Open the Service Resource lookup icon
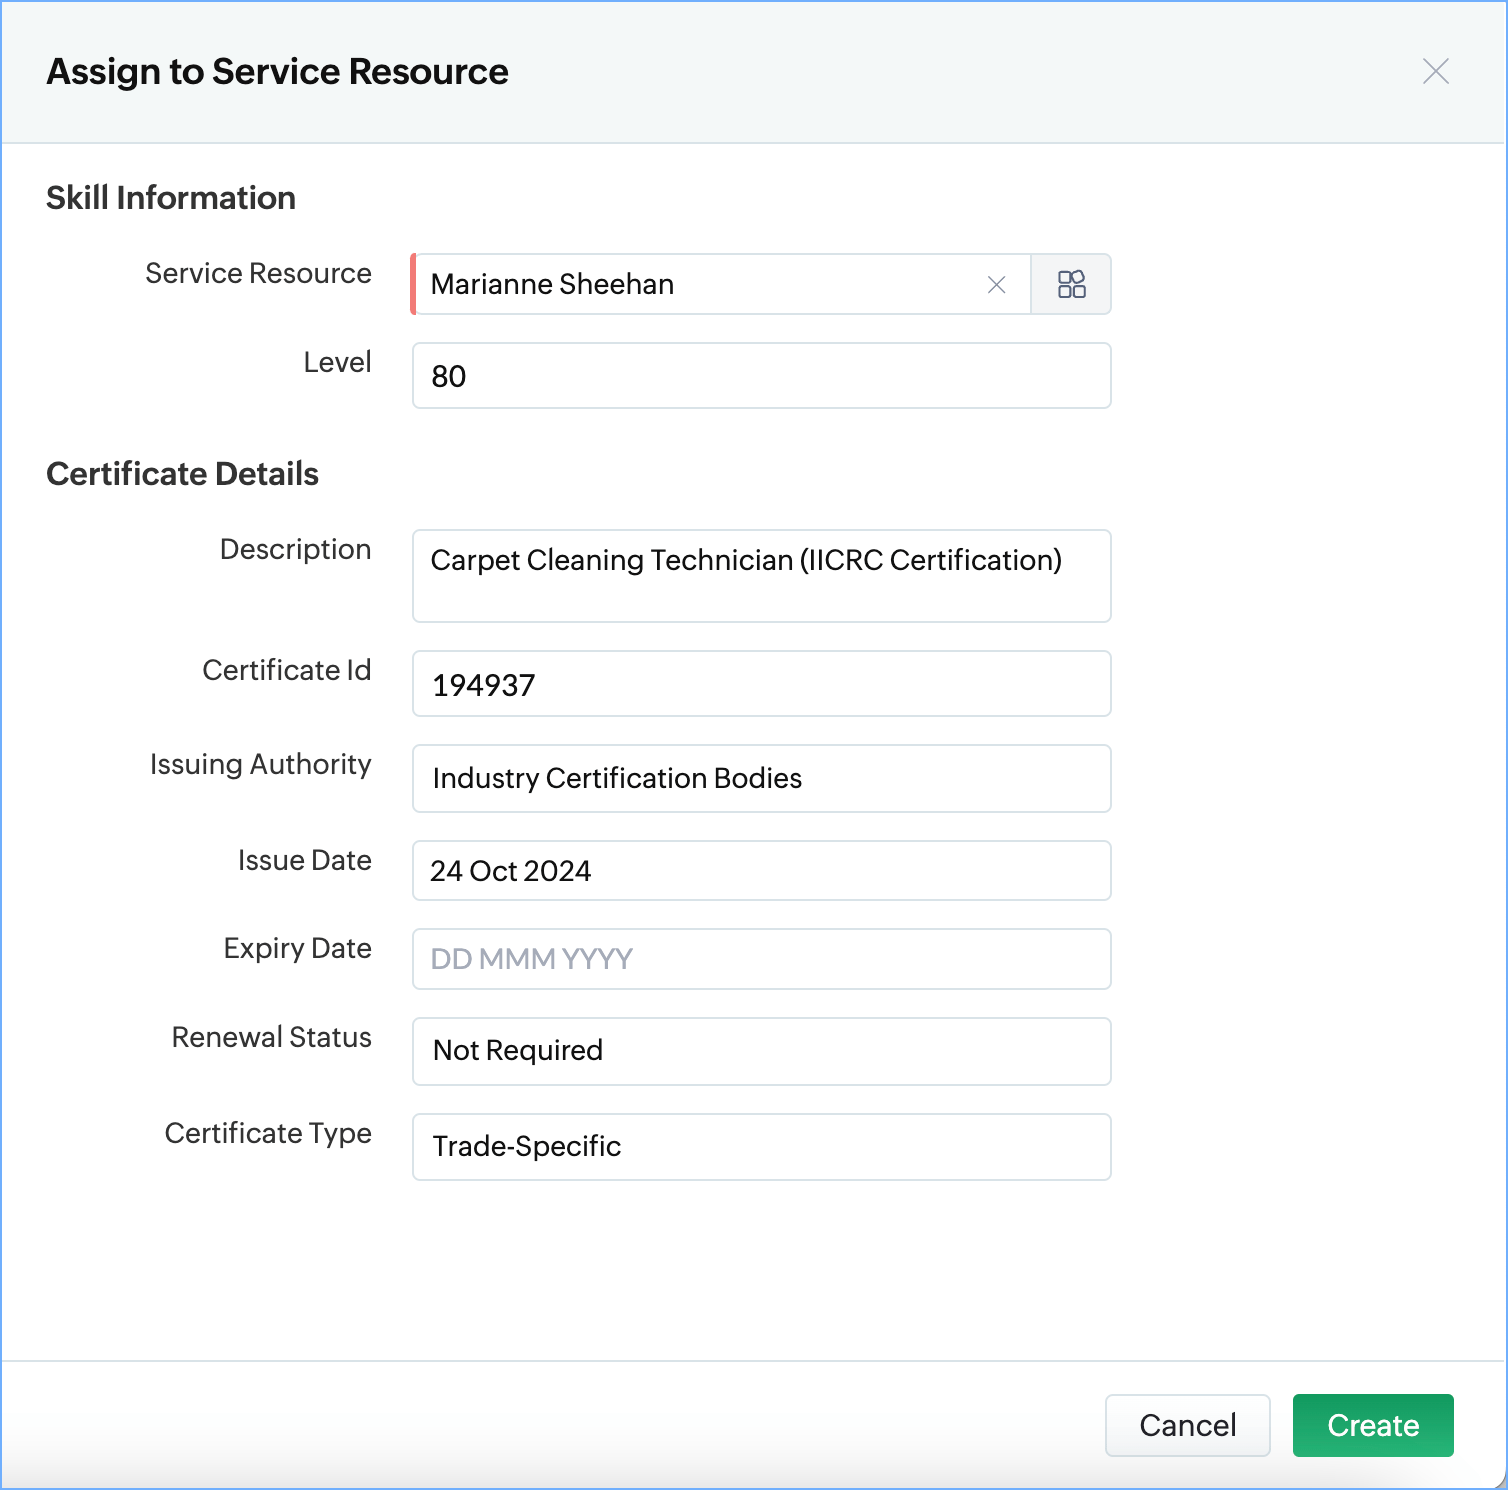 1071,285
